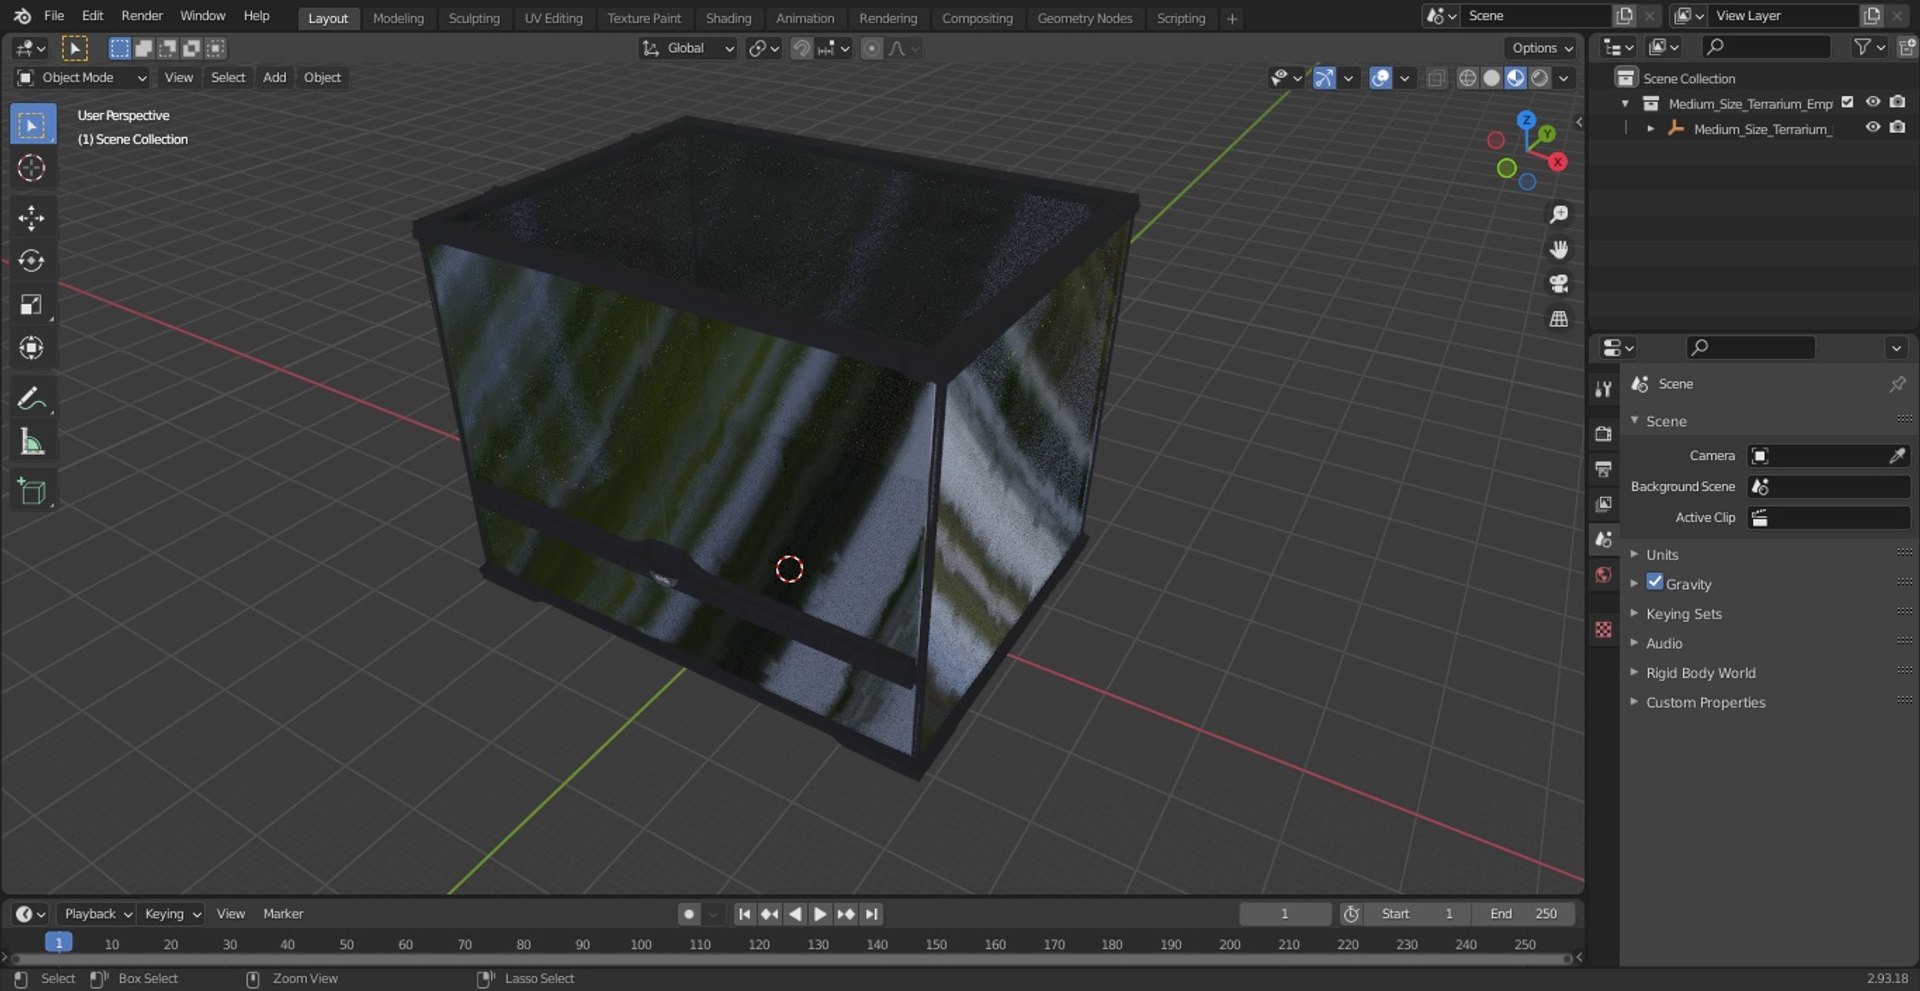Click the Blender logo menu

point(22,16)
